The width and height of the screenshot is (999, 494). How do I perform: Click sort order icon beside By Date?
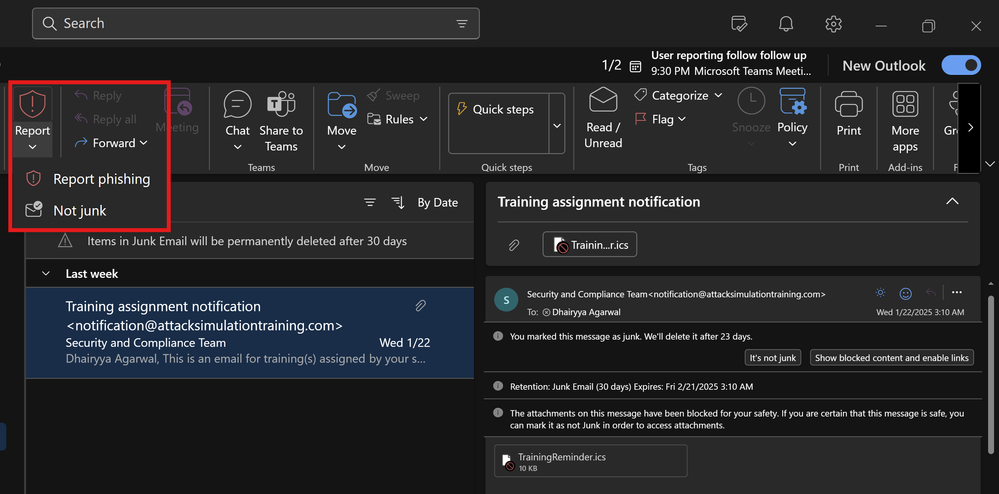coord(398,203)
